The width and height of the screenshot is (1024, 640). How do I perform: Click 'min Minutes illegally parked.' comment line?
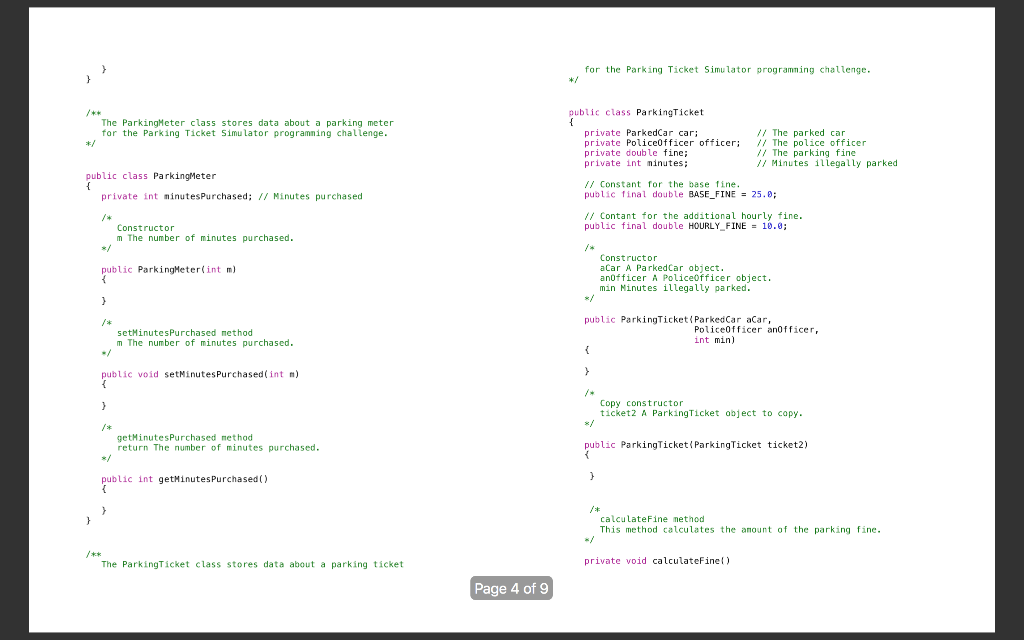[675, 288]
